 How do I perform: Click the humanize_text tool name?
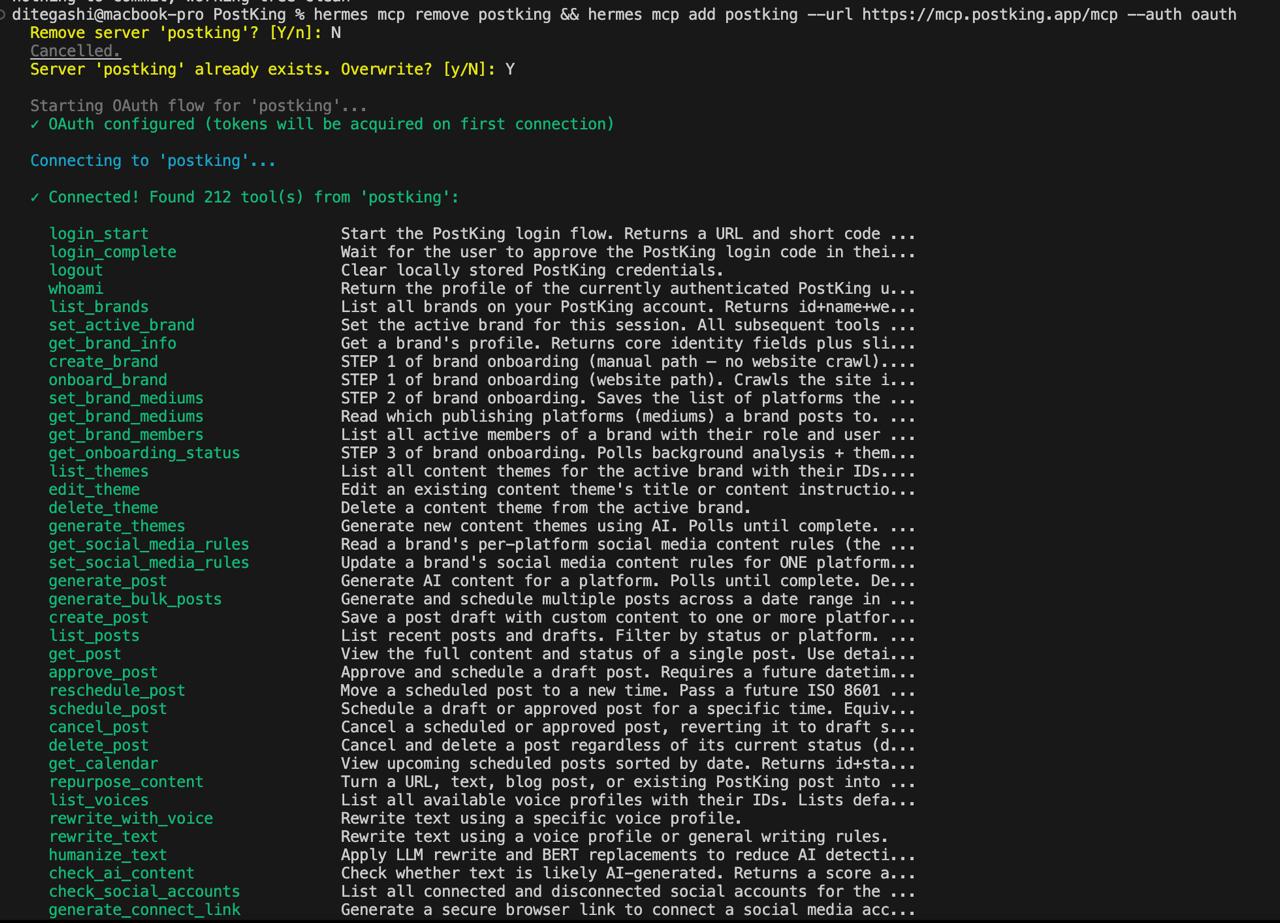tap(107, 854)
